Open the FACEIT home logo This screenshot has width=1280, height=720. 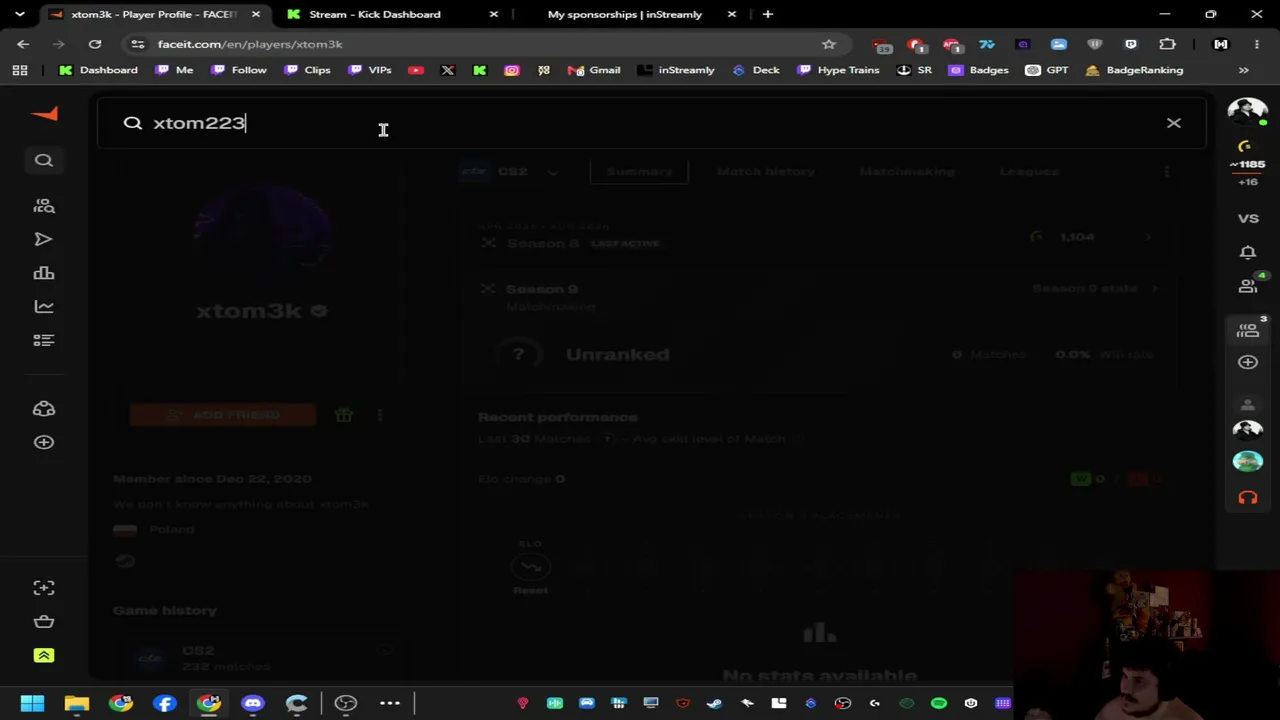[44, 114]
